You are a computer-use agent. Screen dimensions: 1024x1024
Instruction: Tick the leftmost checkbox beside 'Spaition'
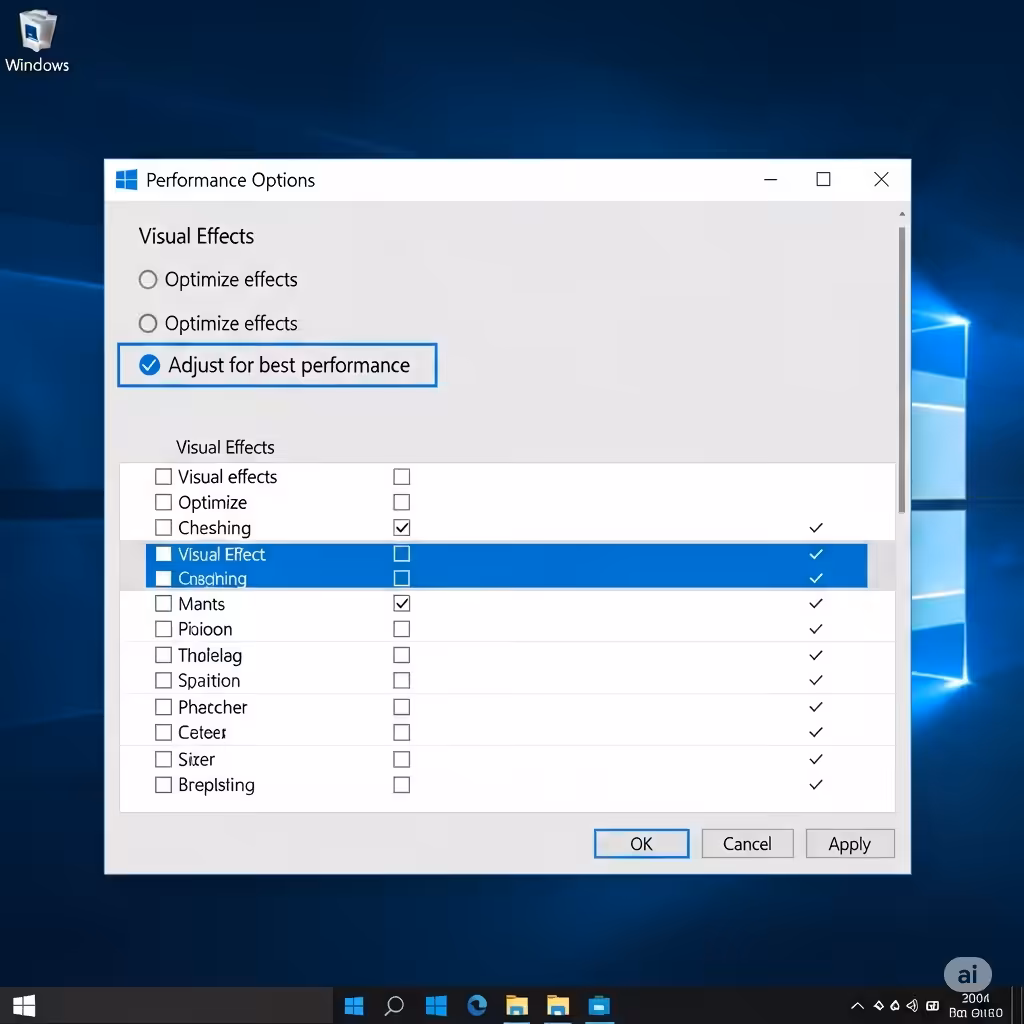[x=163, y=680]
